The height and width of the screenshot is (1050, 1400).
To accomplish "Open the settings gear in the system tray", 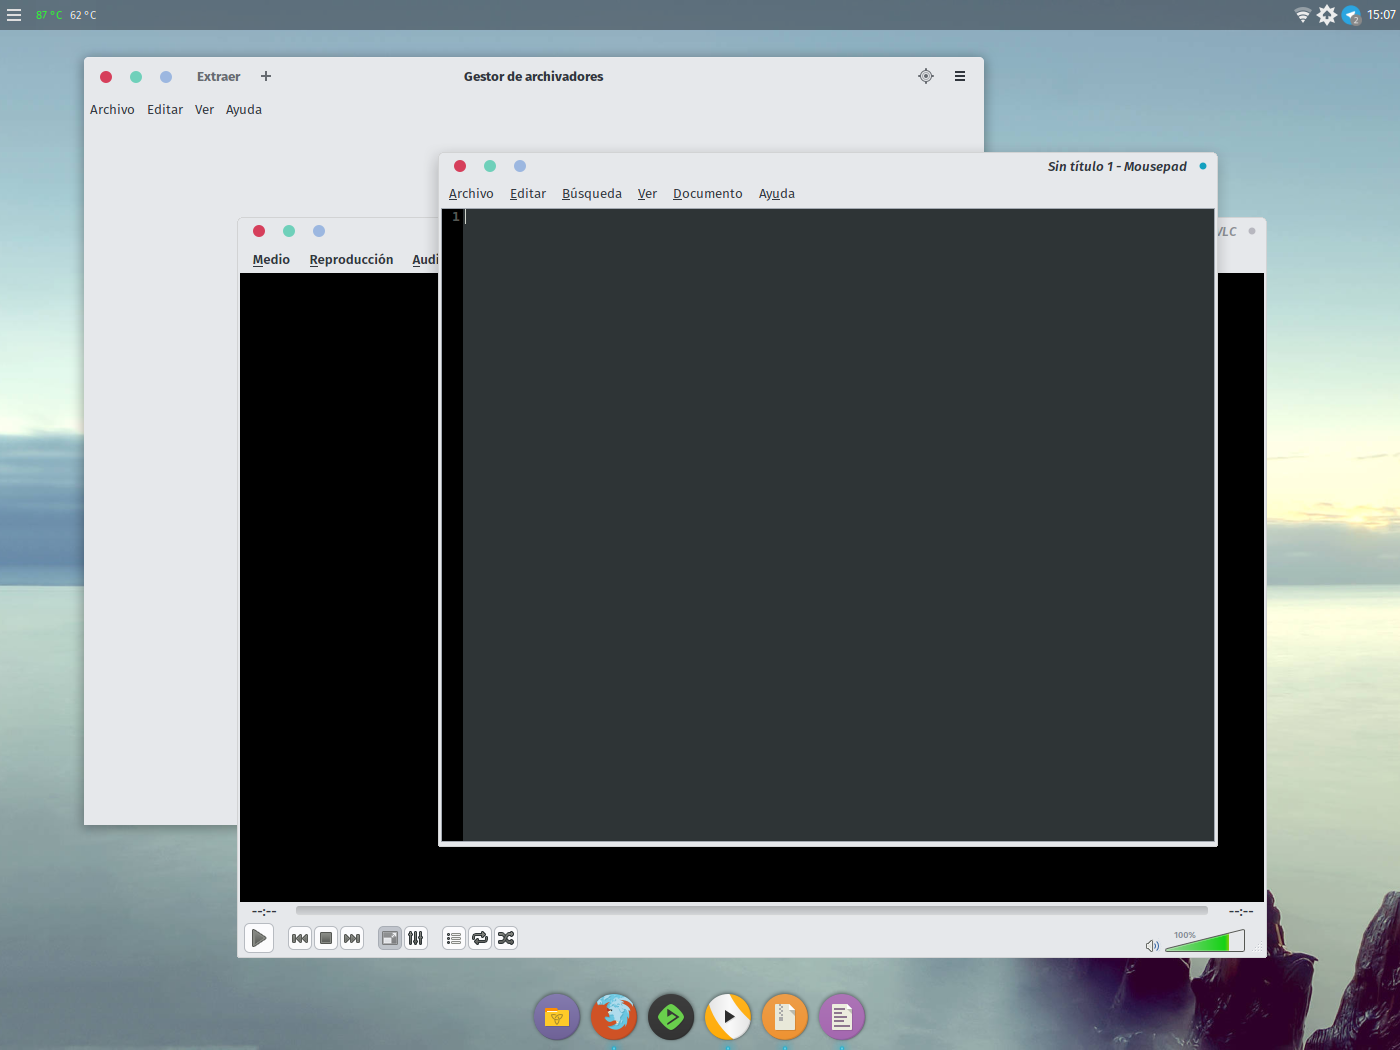I will tap(1327, 15).
